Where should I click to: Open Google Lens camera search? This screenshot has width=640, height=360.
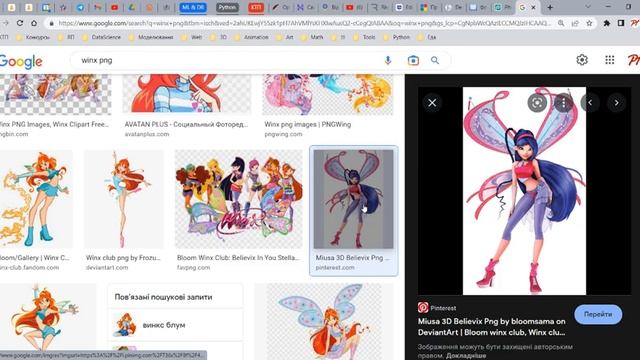413,60
